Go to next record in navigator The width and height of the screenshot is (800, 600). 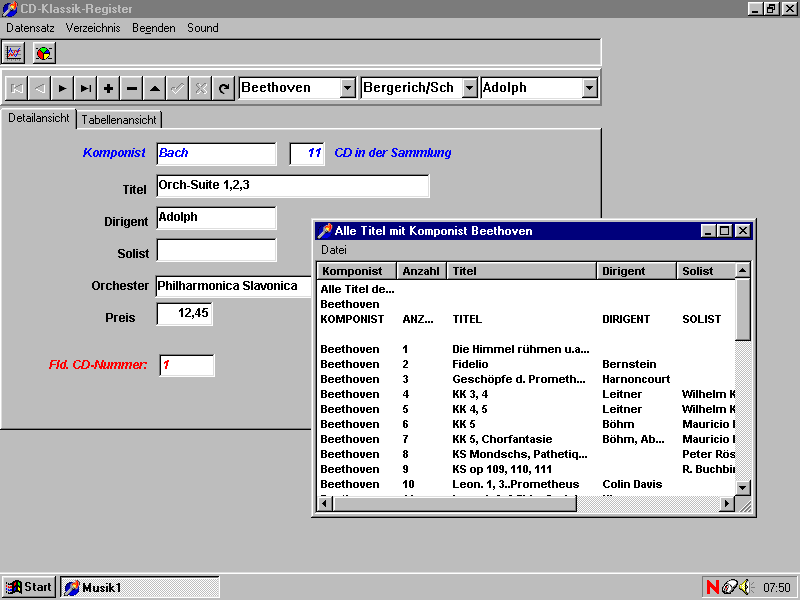click(62, 88)
